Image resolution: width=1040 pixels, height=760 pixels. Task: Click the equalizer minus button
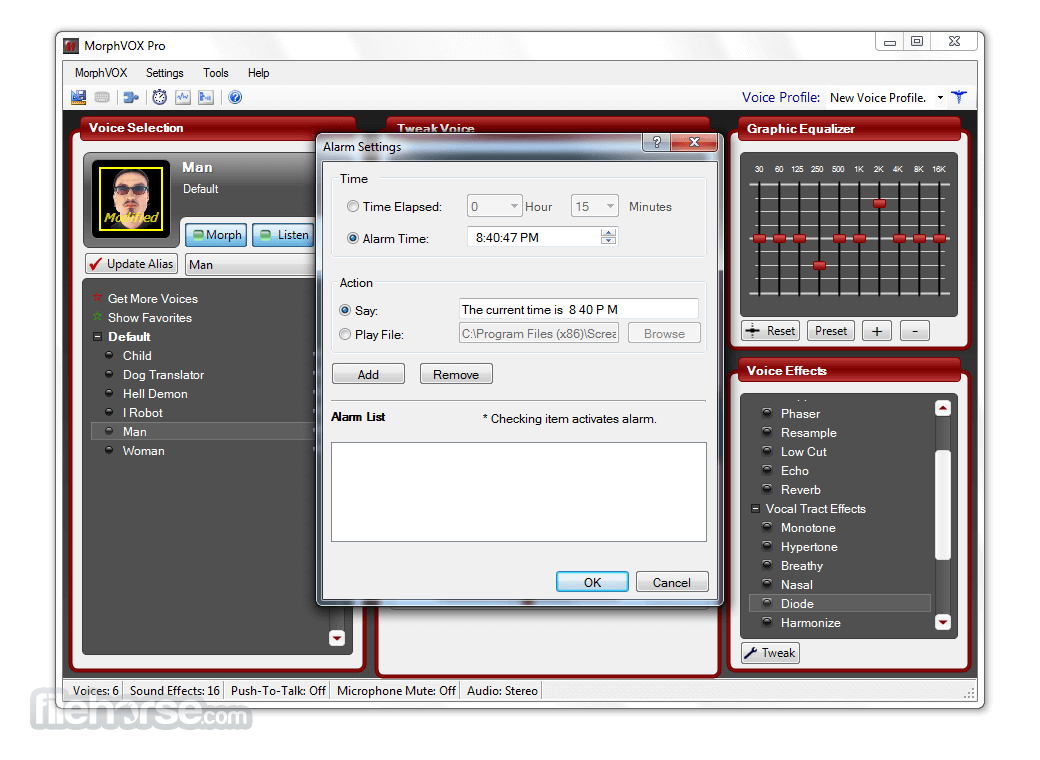[915, 330]
